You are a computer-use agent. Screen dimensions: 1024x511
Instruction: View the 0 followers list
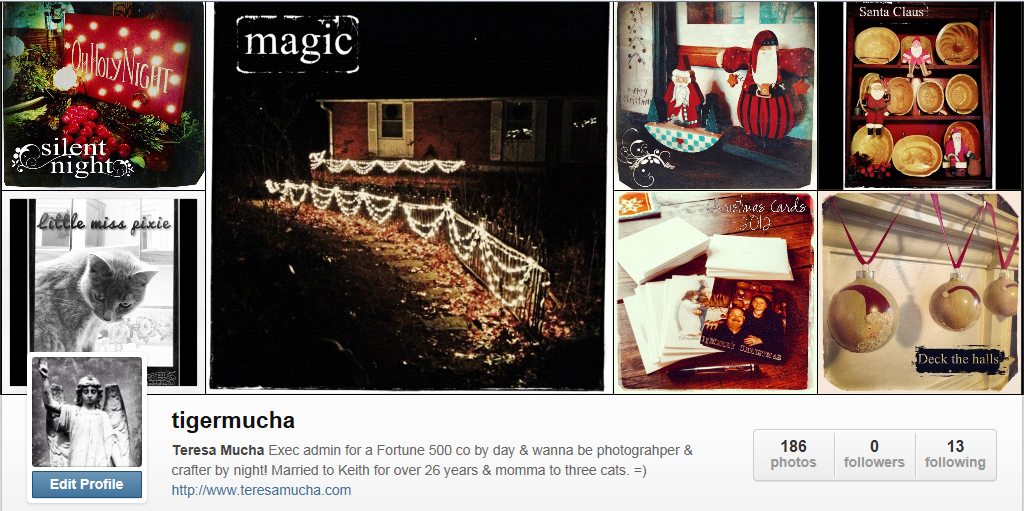tap(874, 455)
